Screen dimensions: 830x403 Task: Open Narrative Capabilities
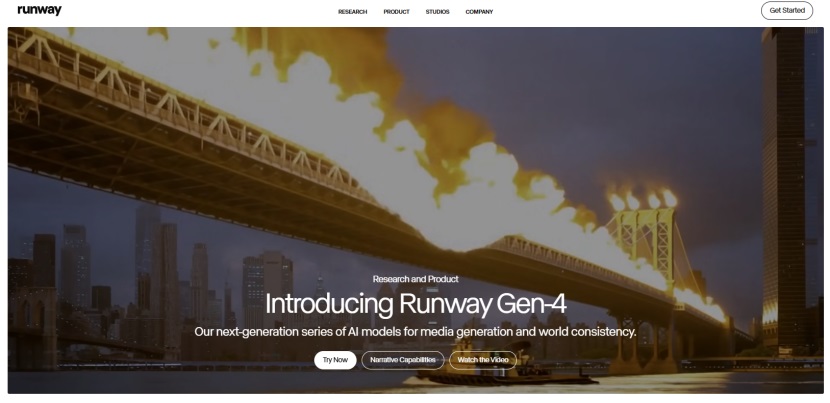coord(403,360)
